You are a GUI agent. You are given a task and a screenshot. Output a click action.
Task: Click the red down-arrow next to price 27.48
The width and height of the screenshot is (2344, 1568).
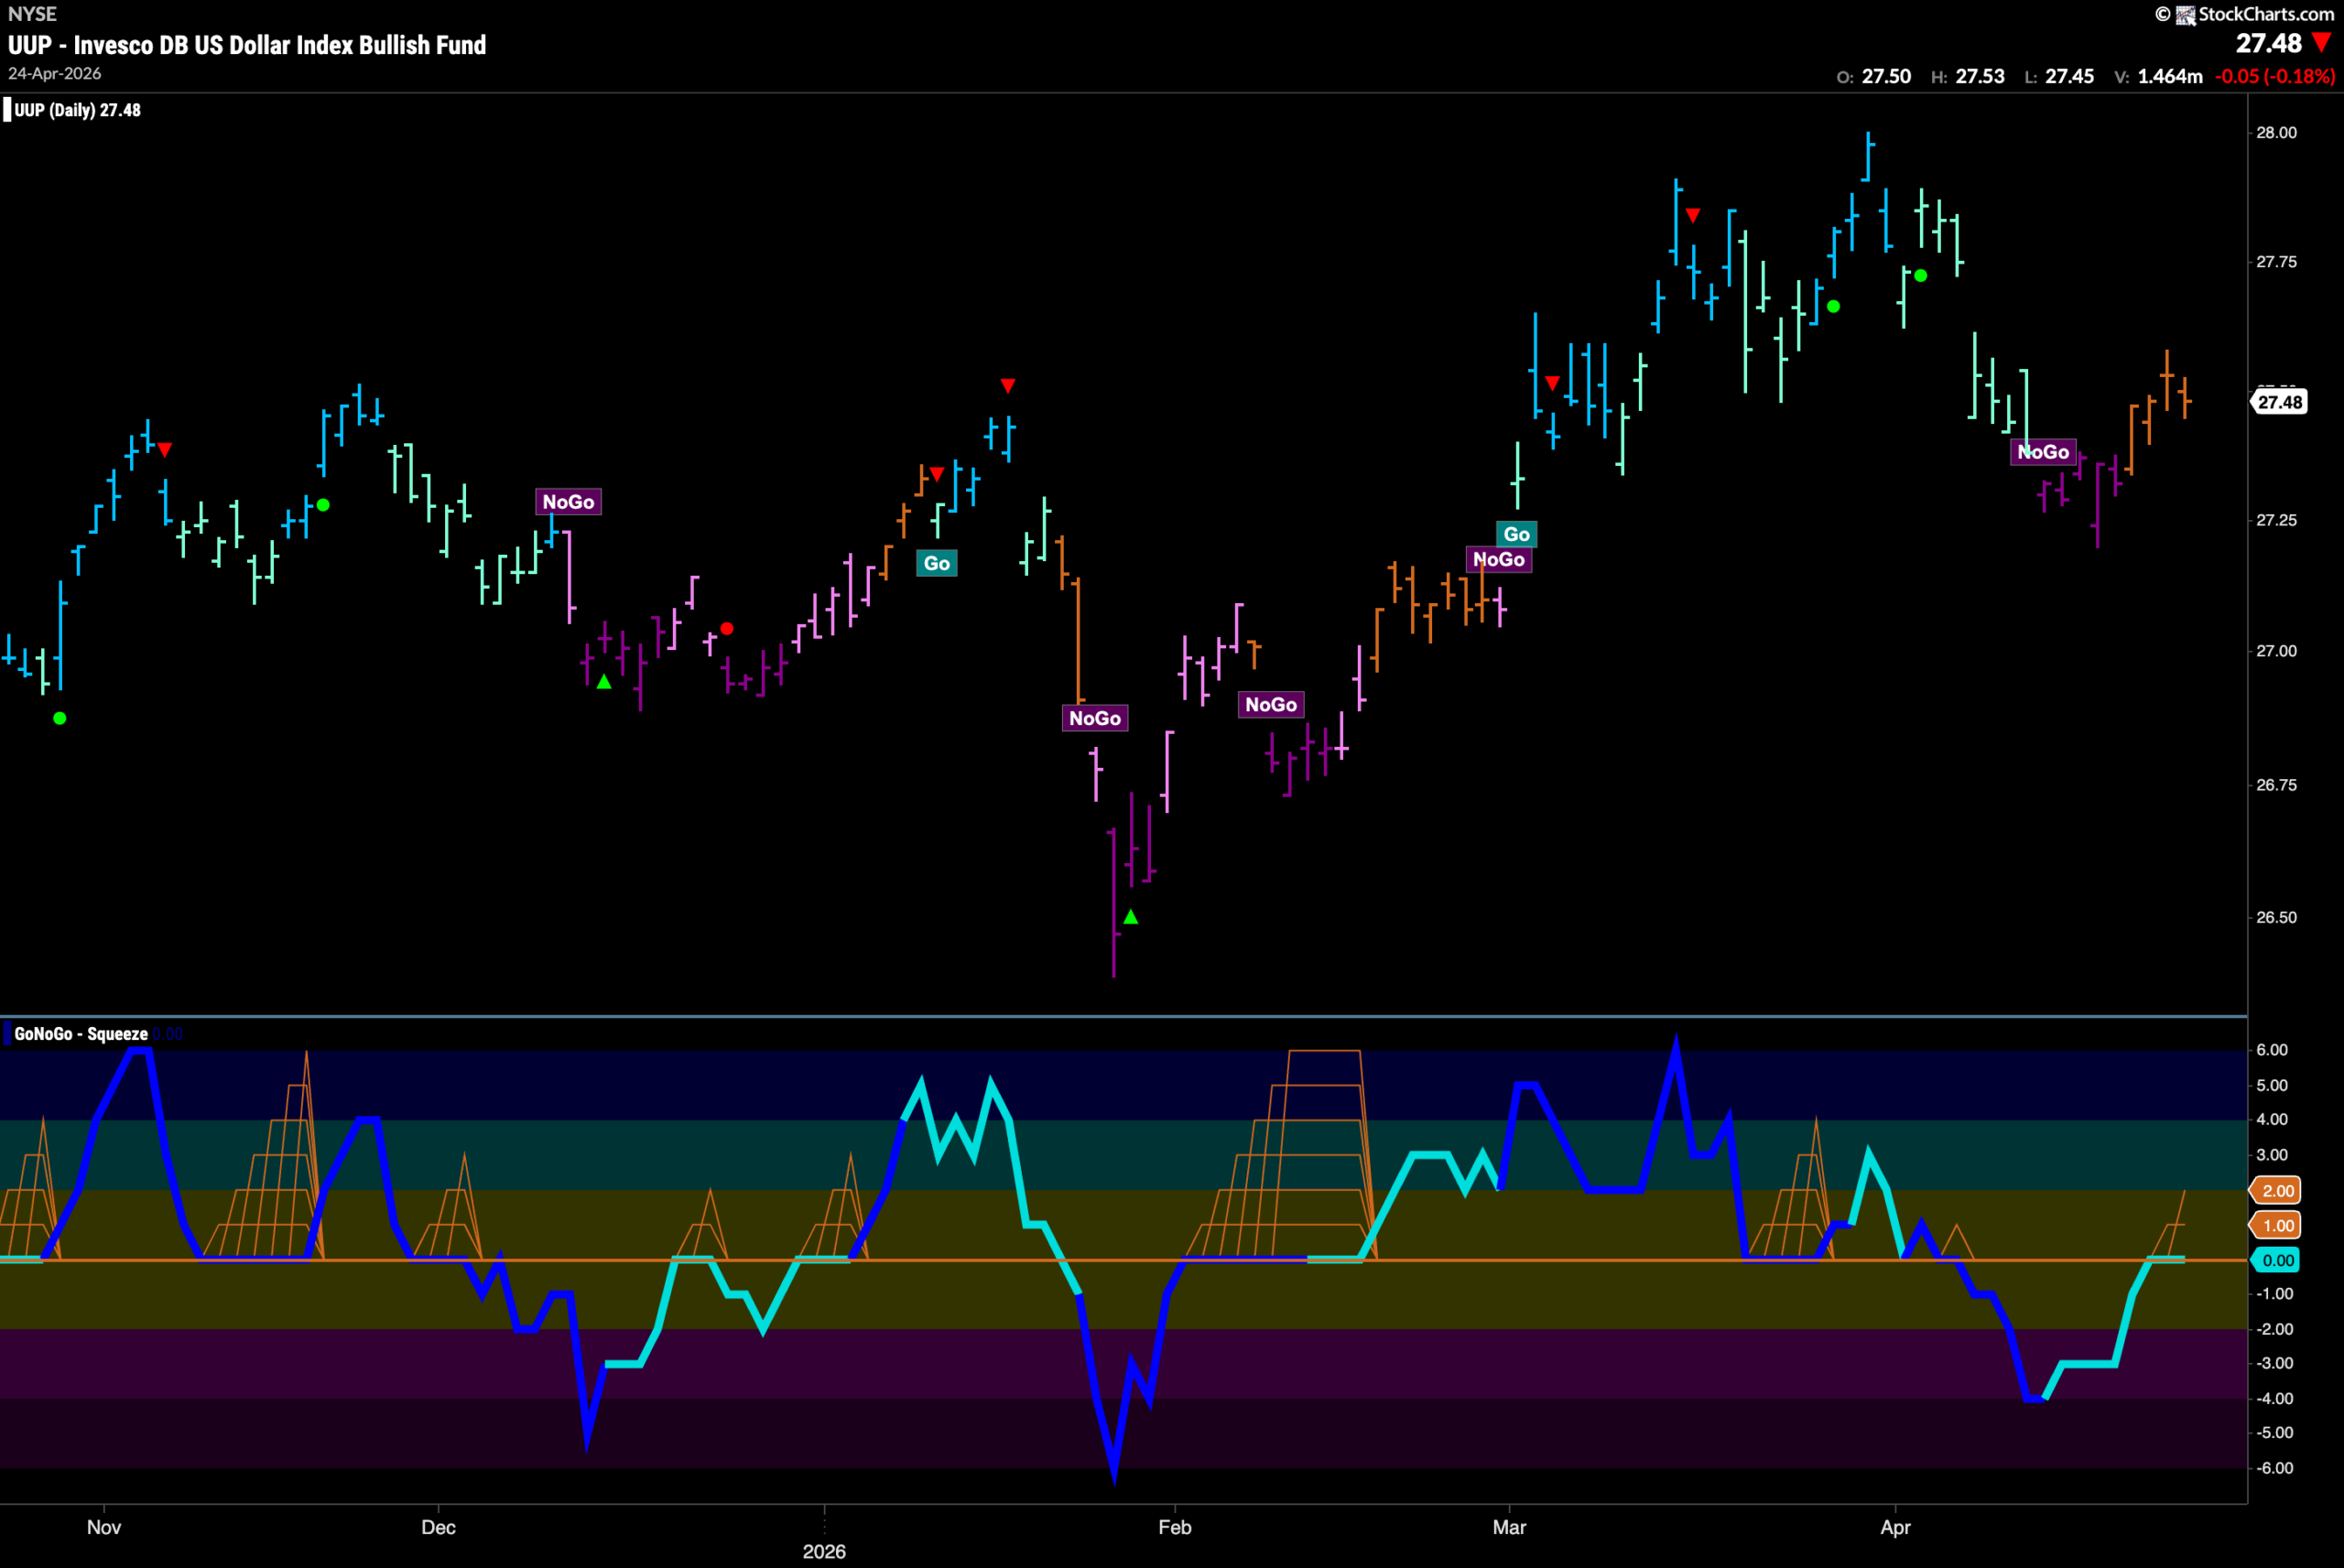click(x=2322, y=43)
